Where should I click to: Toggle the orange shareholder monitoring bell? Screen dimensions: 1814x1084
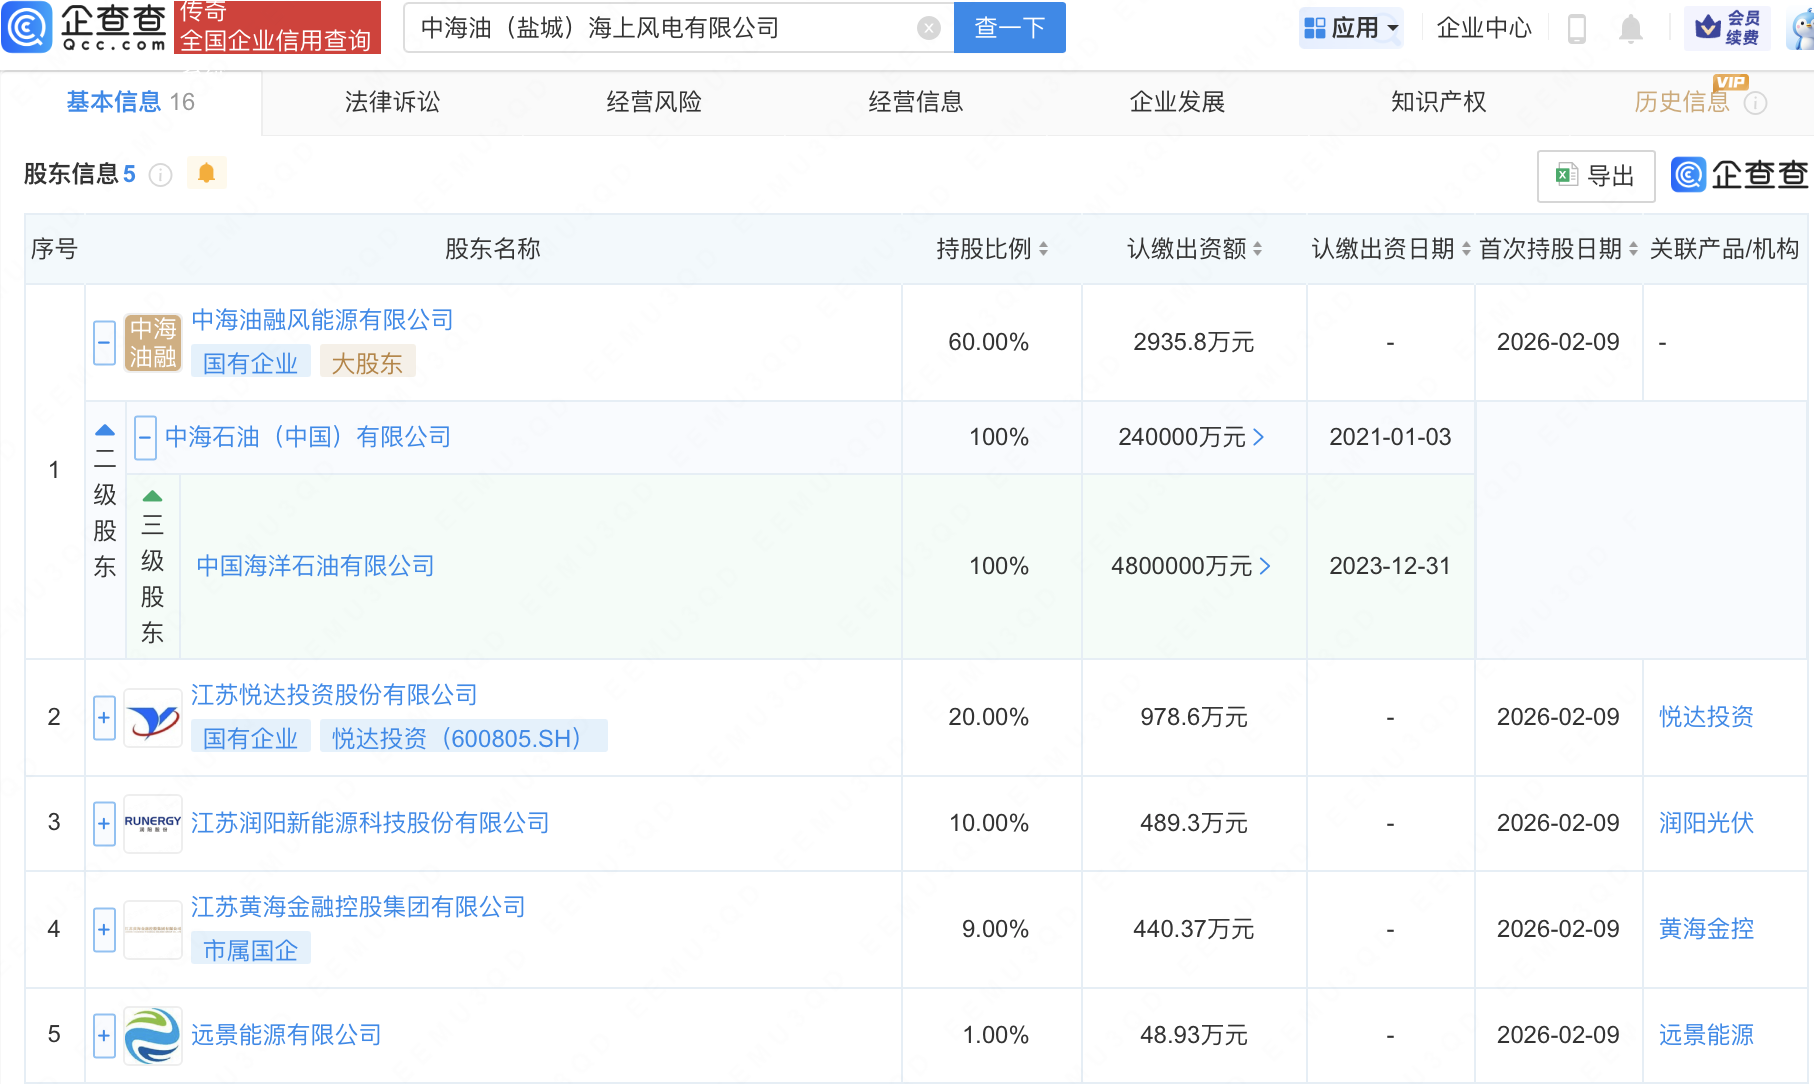pyautogui.click(x=207, y=174)
